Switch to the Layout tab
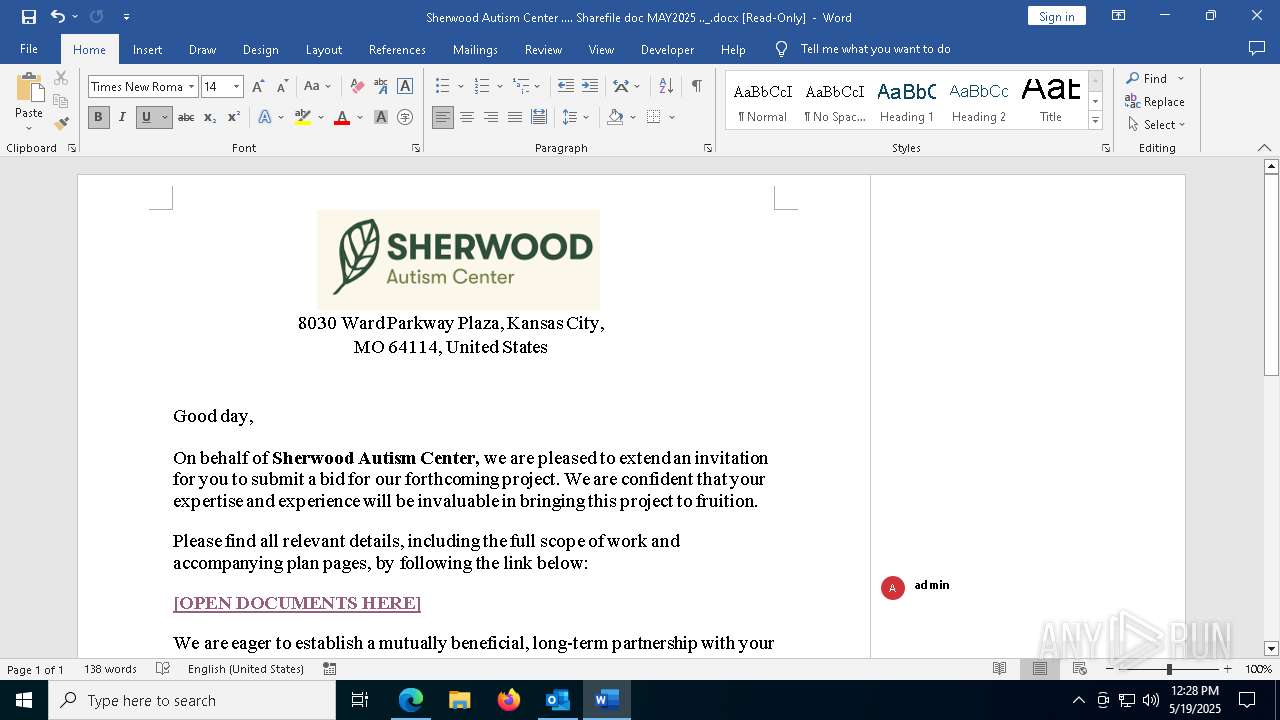Screen dimensions: 1280x720 point(324,49)
